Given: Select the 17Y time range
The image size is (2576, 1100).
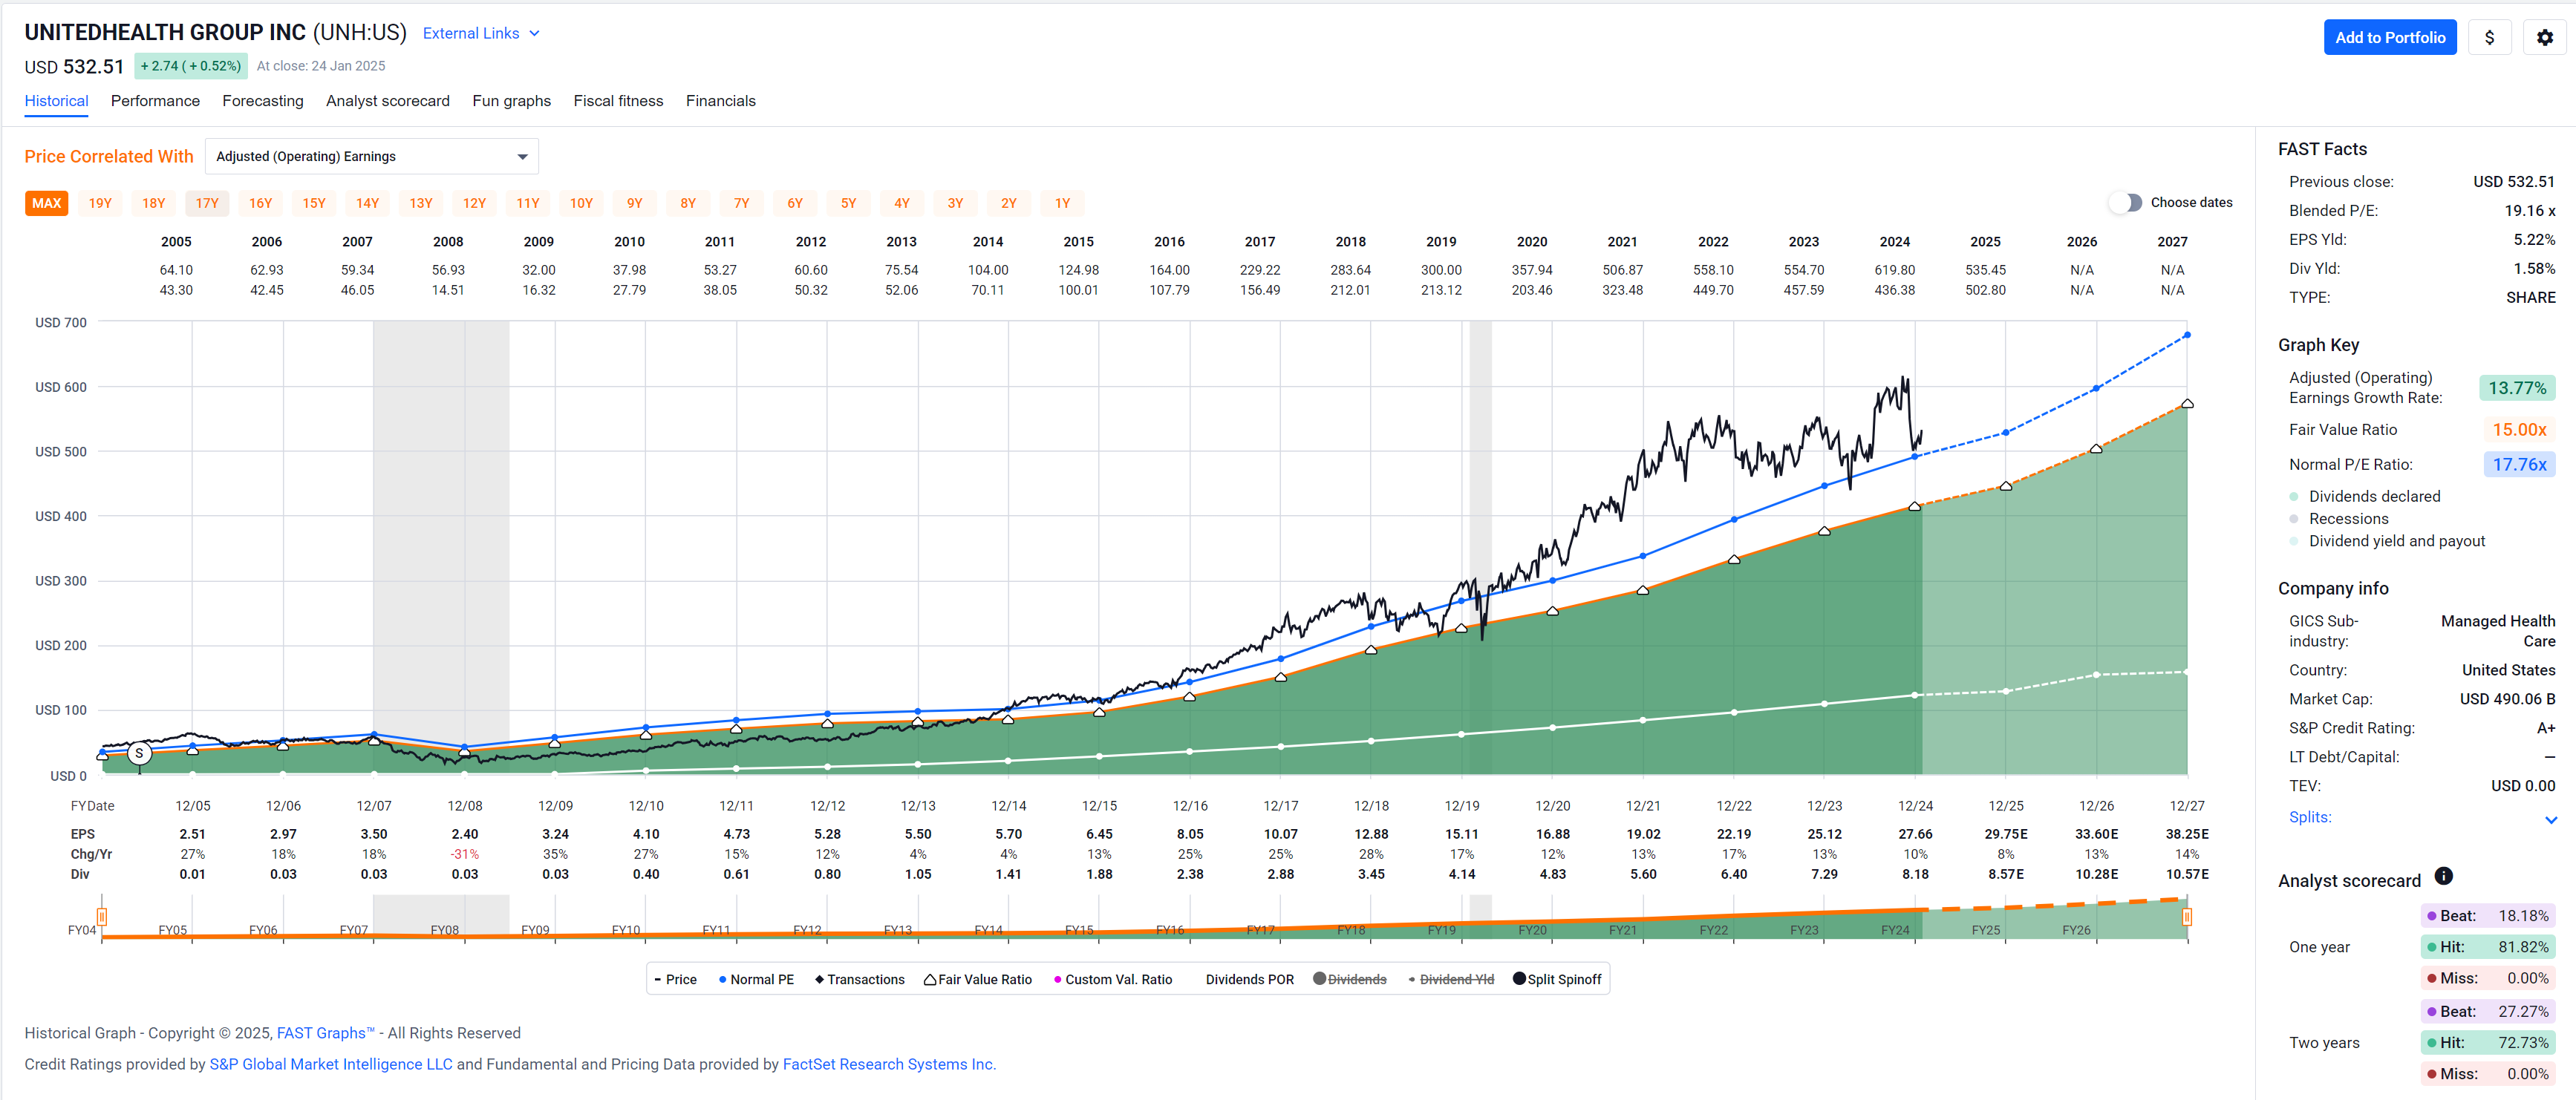Looking at the screenshot, I should [x=207, y=204].
